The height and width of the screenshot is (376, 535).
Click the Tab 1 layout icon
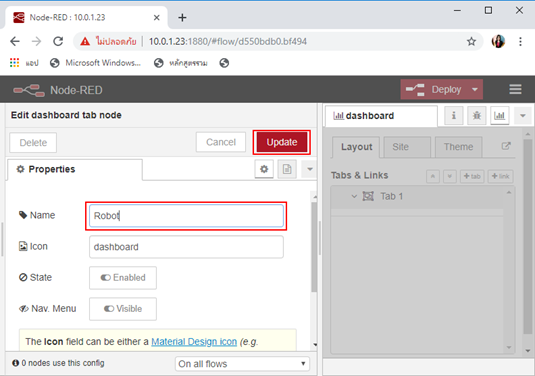368,196
